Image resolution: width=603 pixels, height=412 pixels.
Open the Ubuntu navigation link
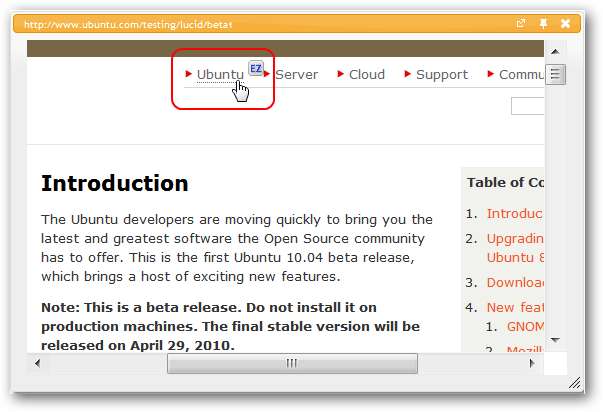pos(220,74)
